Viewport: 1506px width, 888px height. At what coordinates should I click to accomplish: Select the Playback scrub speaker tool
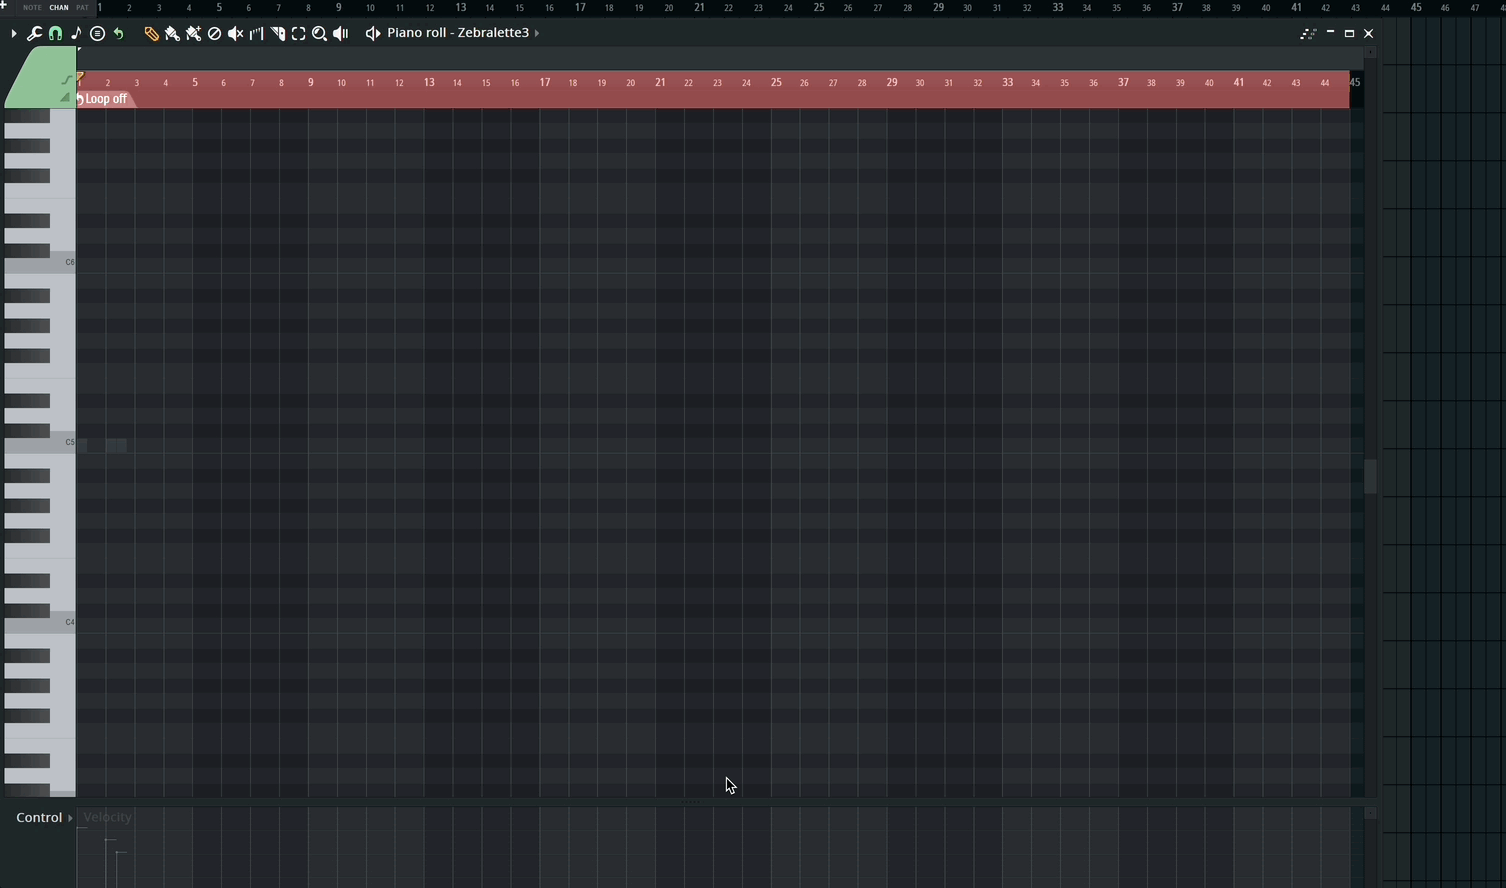point(340,34)
